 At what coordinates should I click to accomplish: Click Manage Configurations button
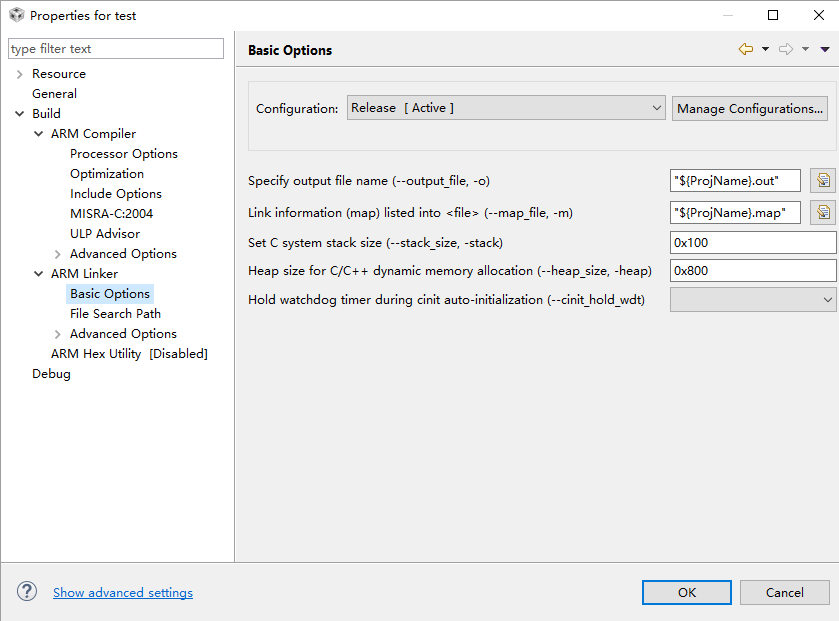(750, 108)
